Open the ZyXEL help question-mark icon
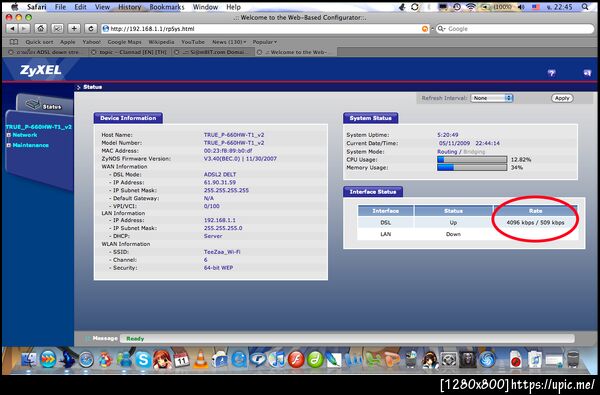 tap(551, 73)
